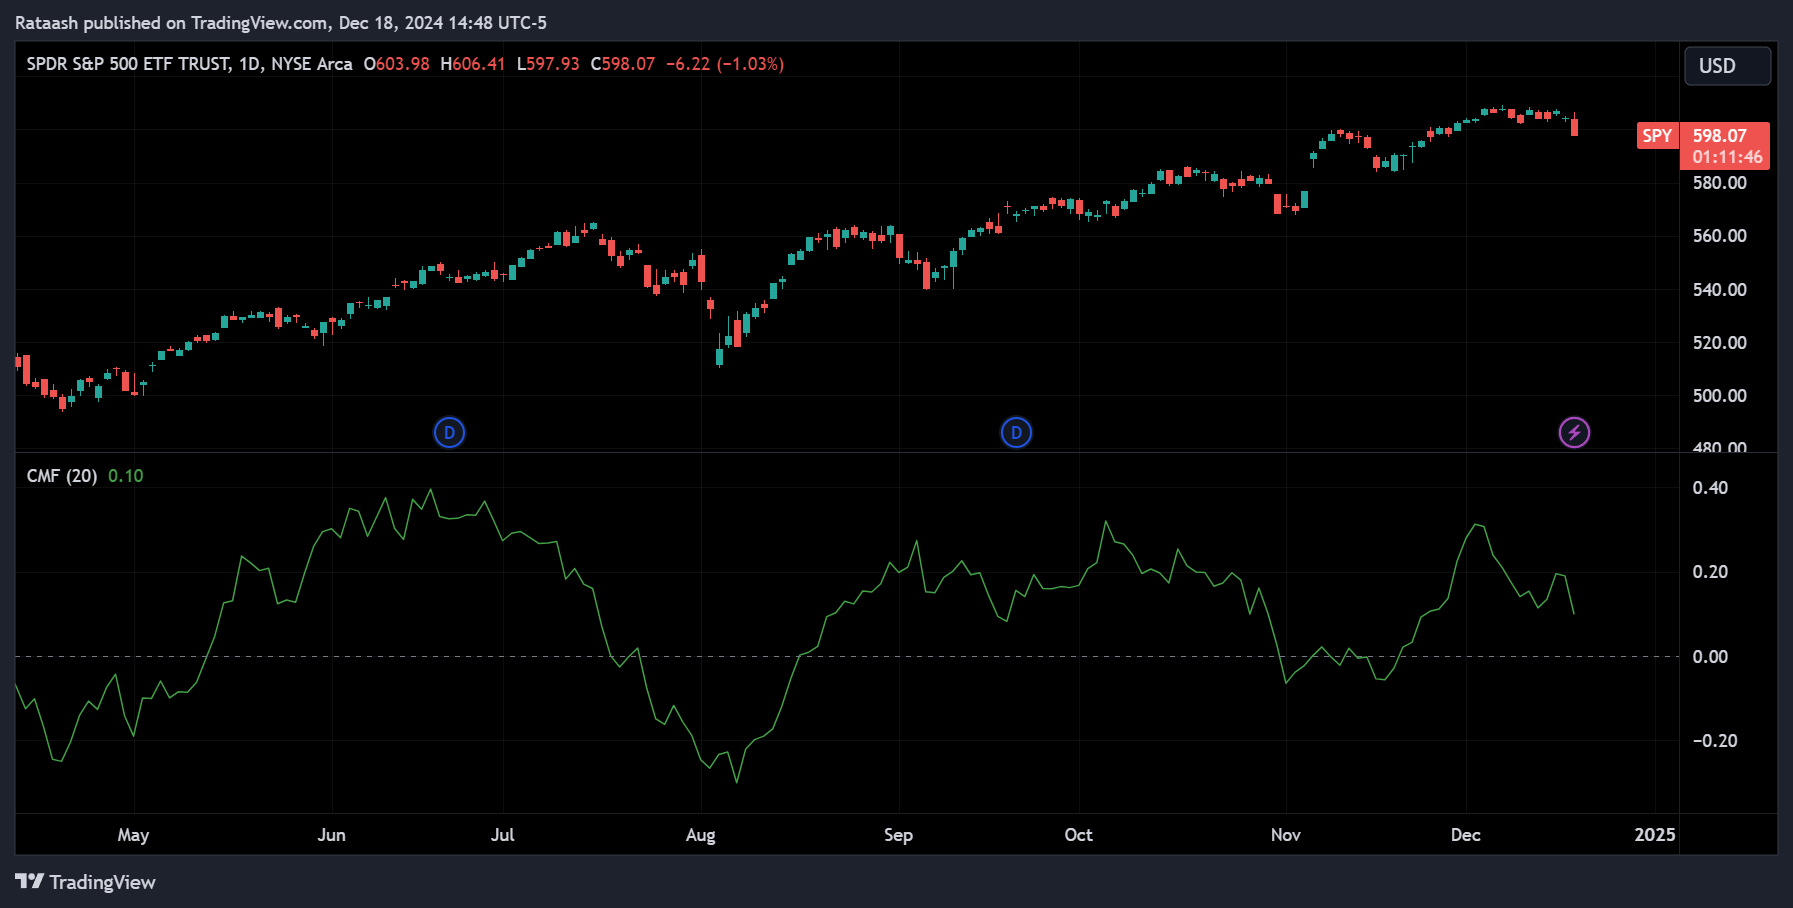Click the 540.00 price axis label

1719,290
